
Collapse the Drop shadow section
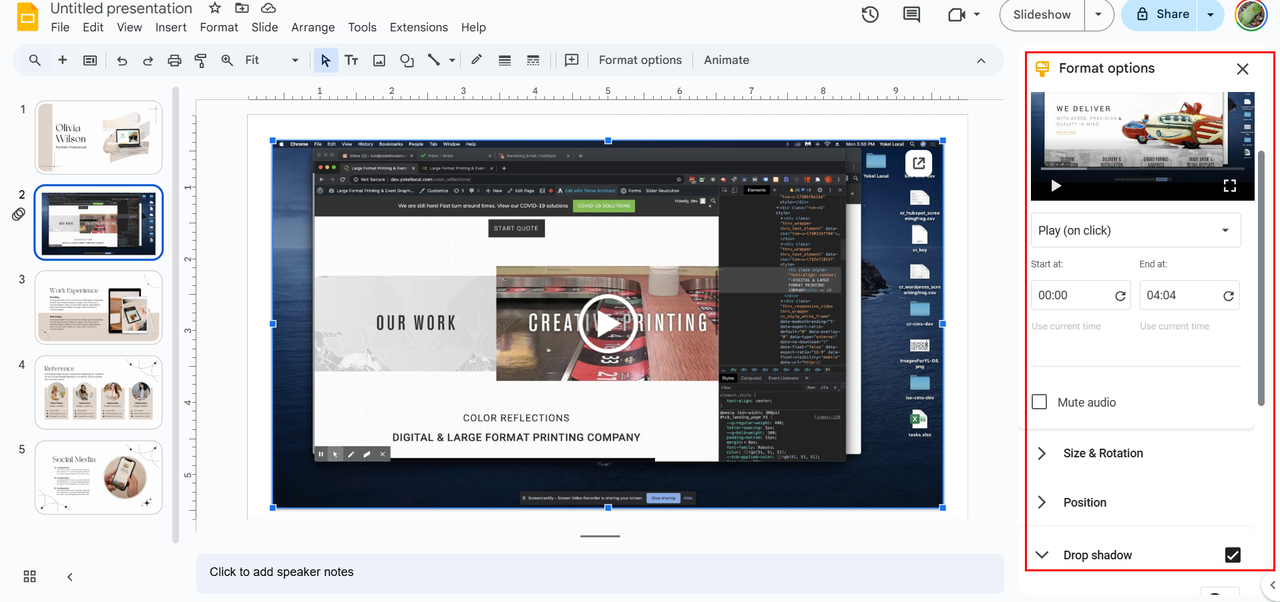(1042, 555)
